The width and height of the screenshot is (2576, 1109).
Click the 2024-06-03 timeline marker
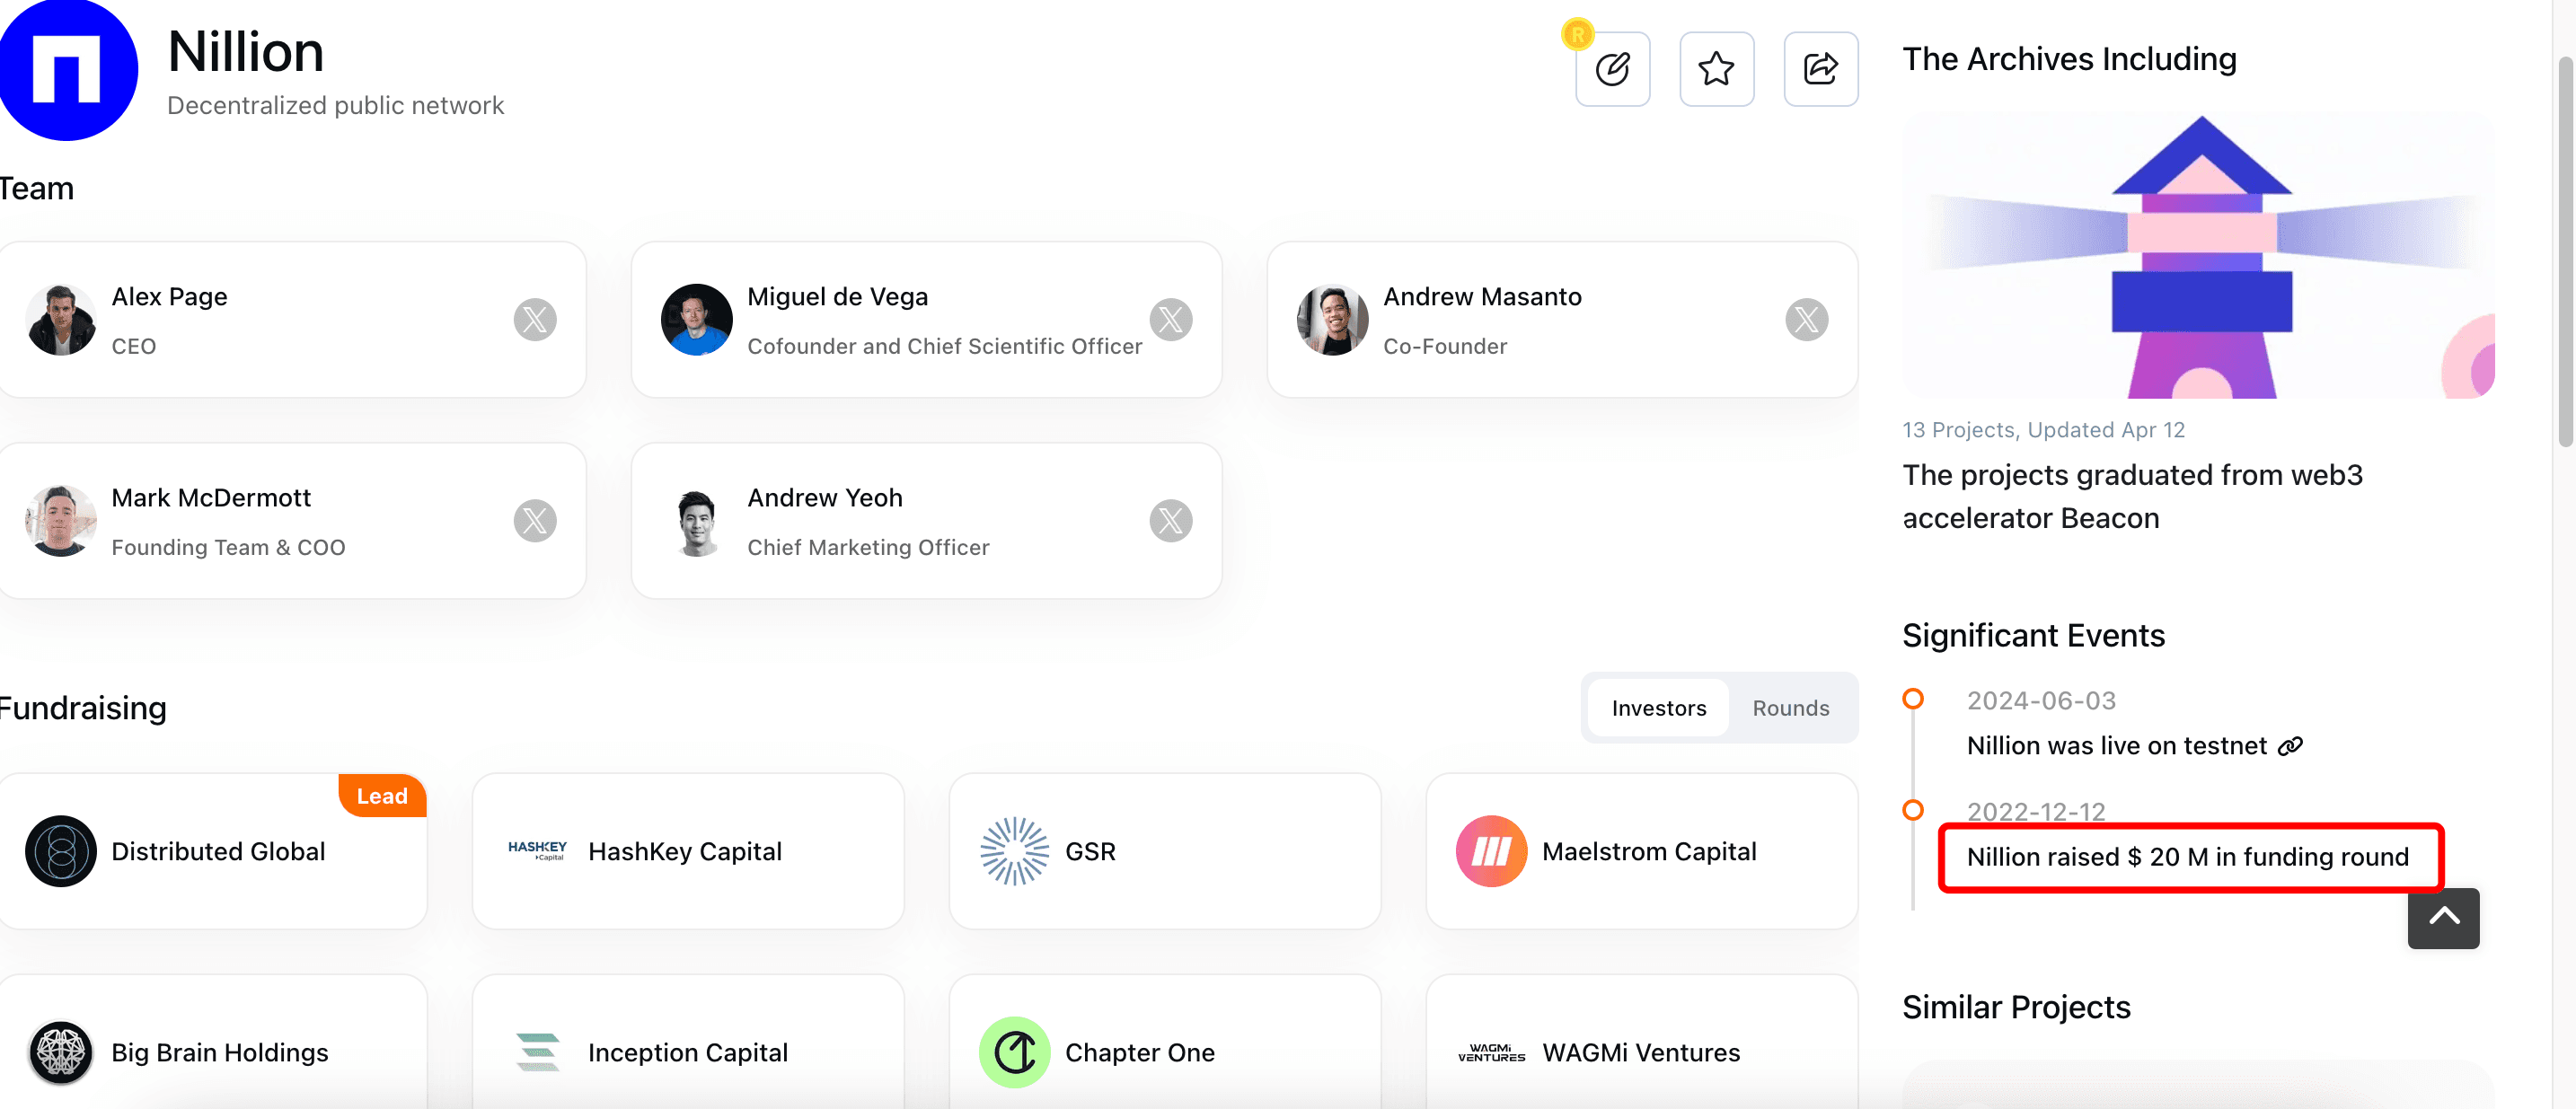point(1912,699)
